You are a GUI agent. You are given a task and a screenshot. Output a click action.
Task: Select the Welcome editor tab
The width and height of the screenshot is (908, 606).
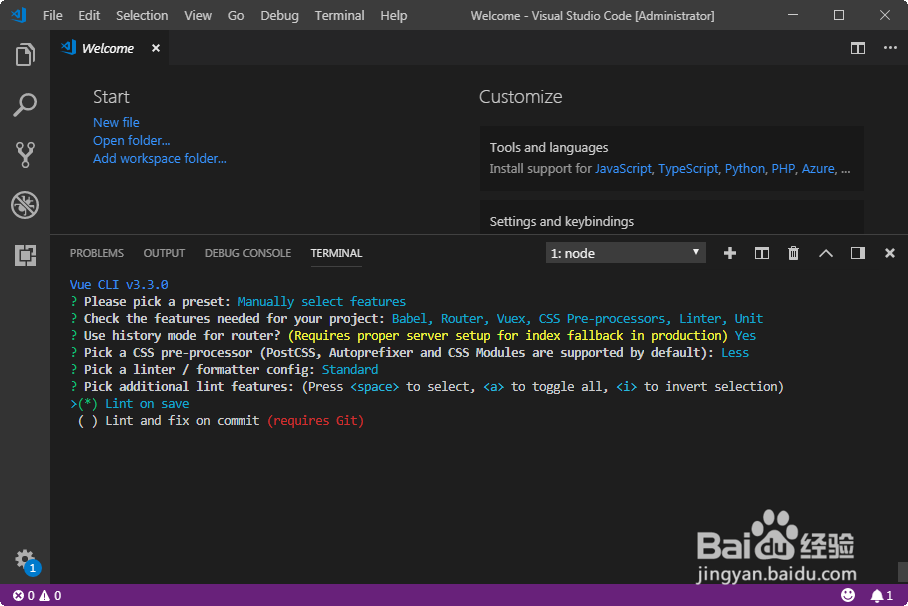[108, 48]
